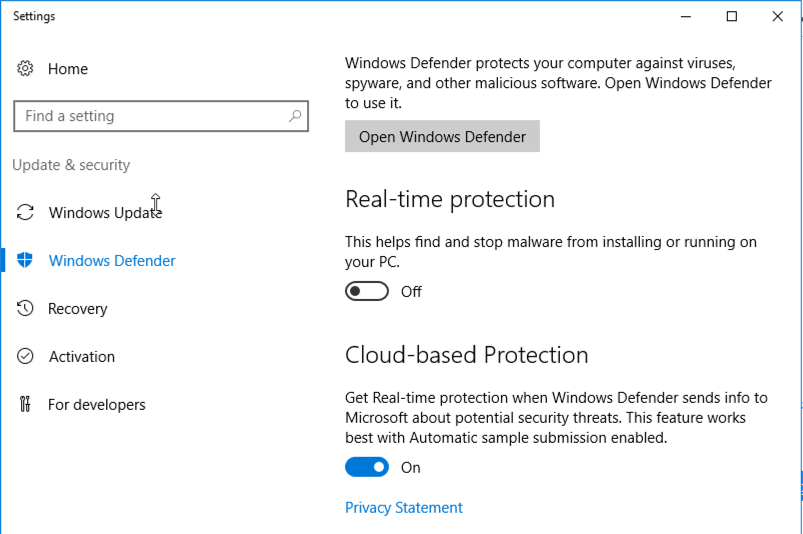Click the Windows Update sync icon

pos(26,213)
